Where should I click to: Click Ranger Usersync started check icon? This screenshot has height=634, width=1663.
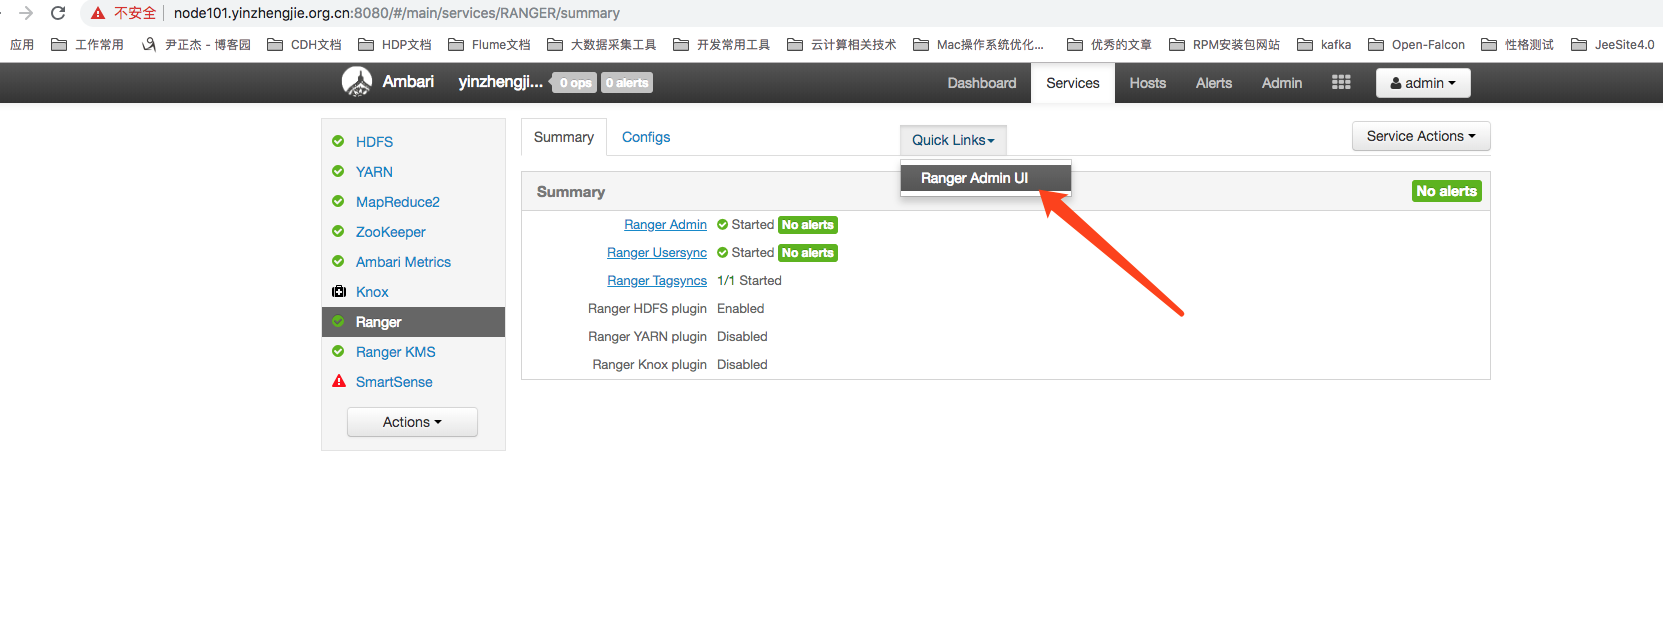[x=722, y=253]
